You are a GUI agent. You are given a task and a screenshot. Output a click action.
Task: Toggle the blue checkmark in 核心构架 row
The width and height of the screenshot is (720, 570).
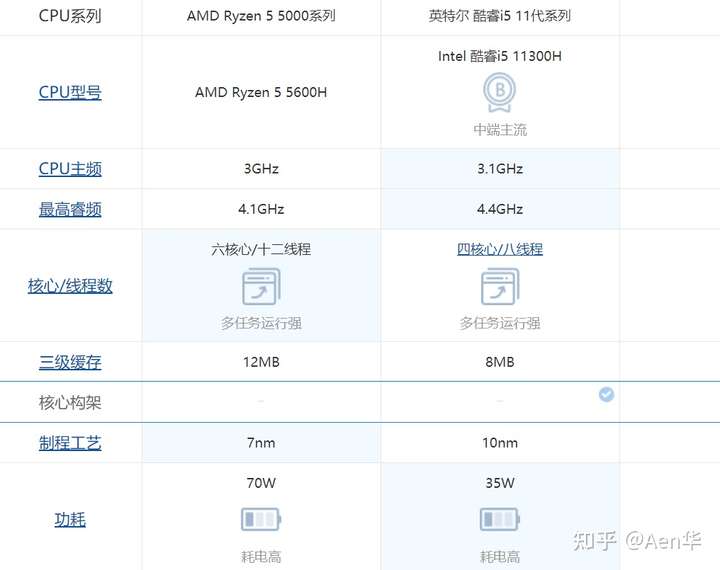[606, 394]
